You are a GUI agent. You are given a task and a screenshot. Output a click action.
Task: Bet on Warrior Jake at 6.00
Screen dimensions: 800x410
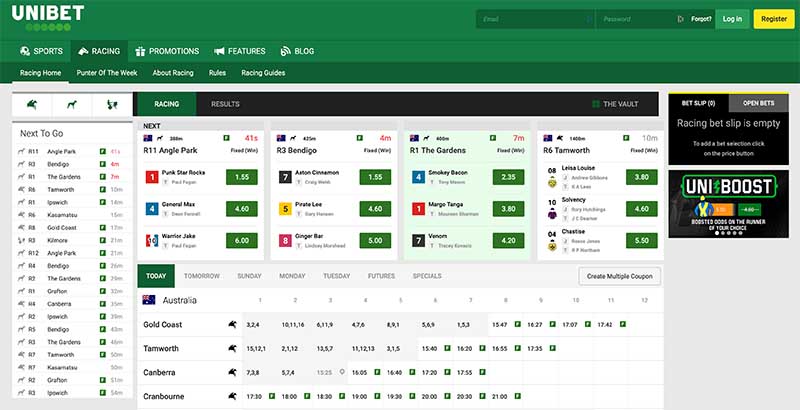point(242,241)
